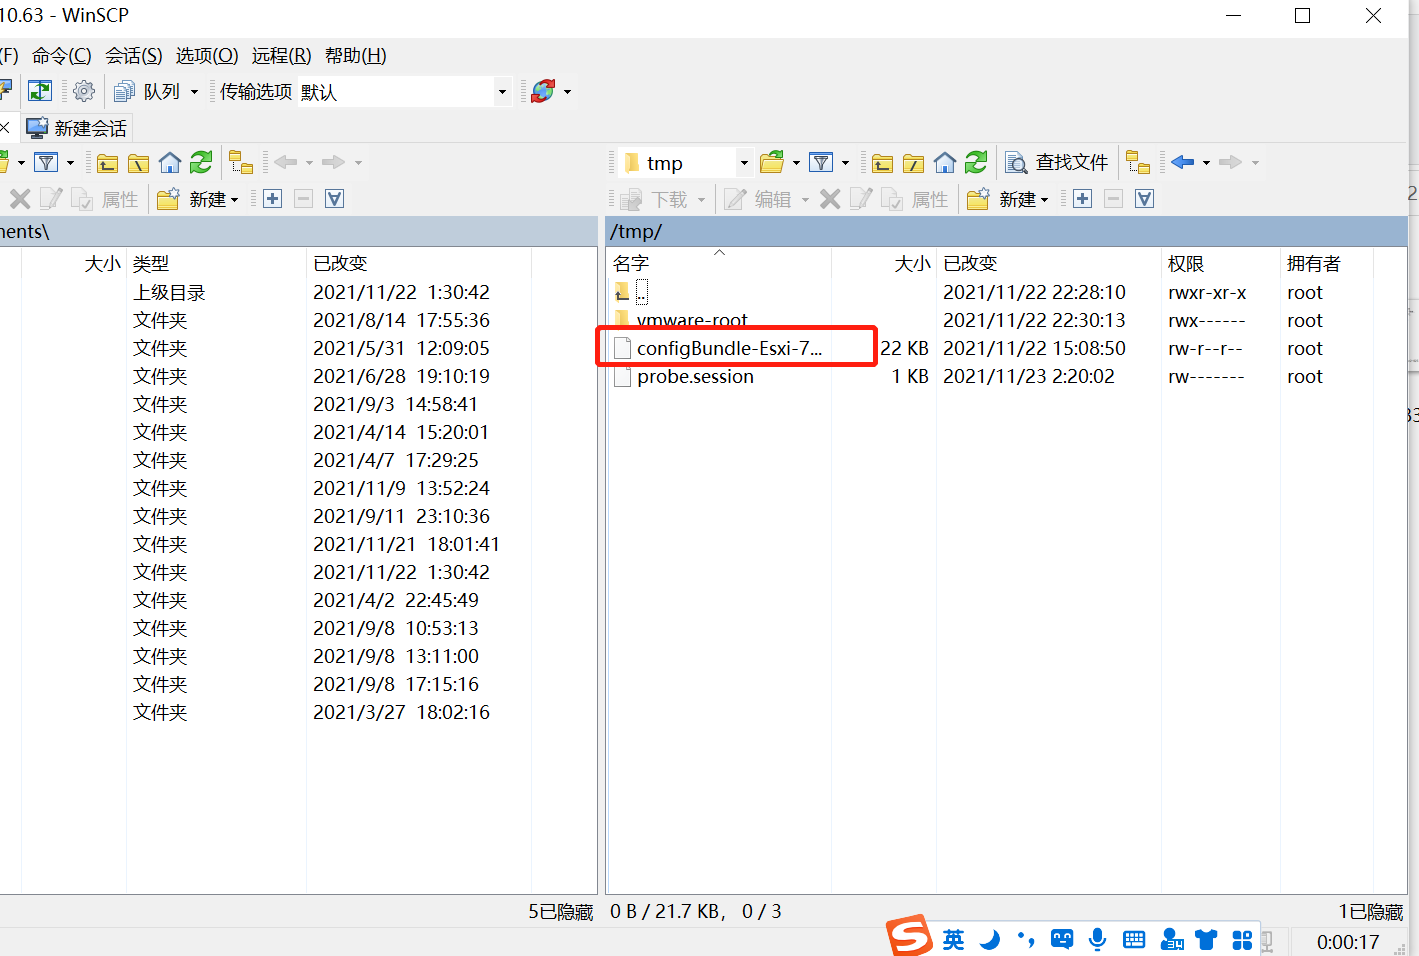Open the 新建会话 new session icon
Image resolution: width=1419 pixels, height=956 pixels.
coord(76,127)
